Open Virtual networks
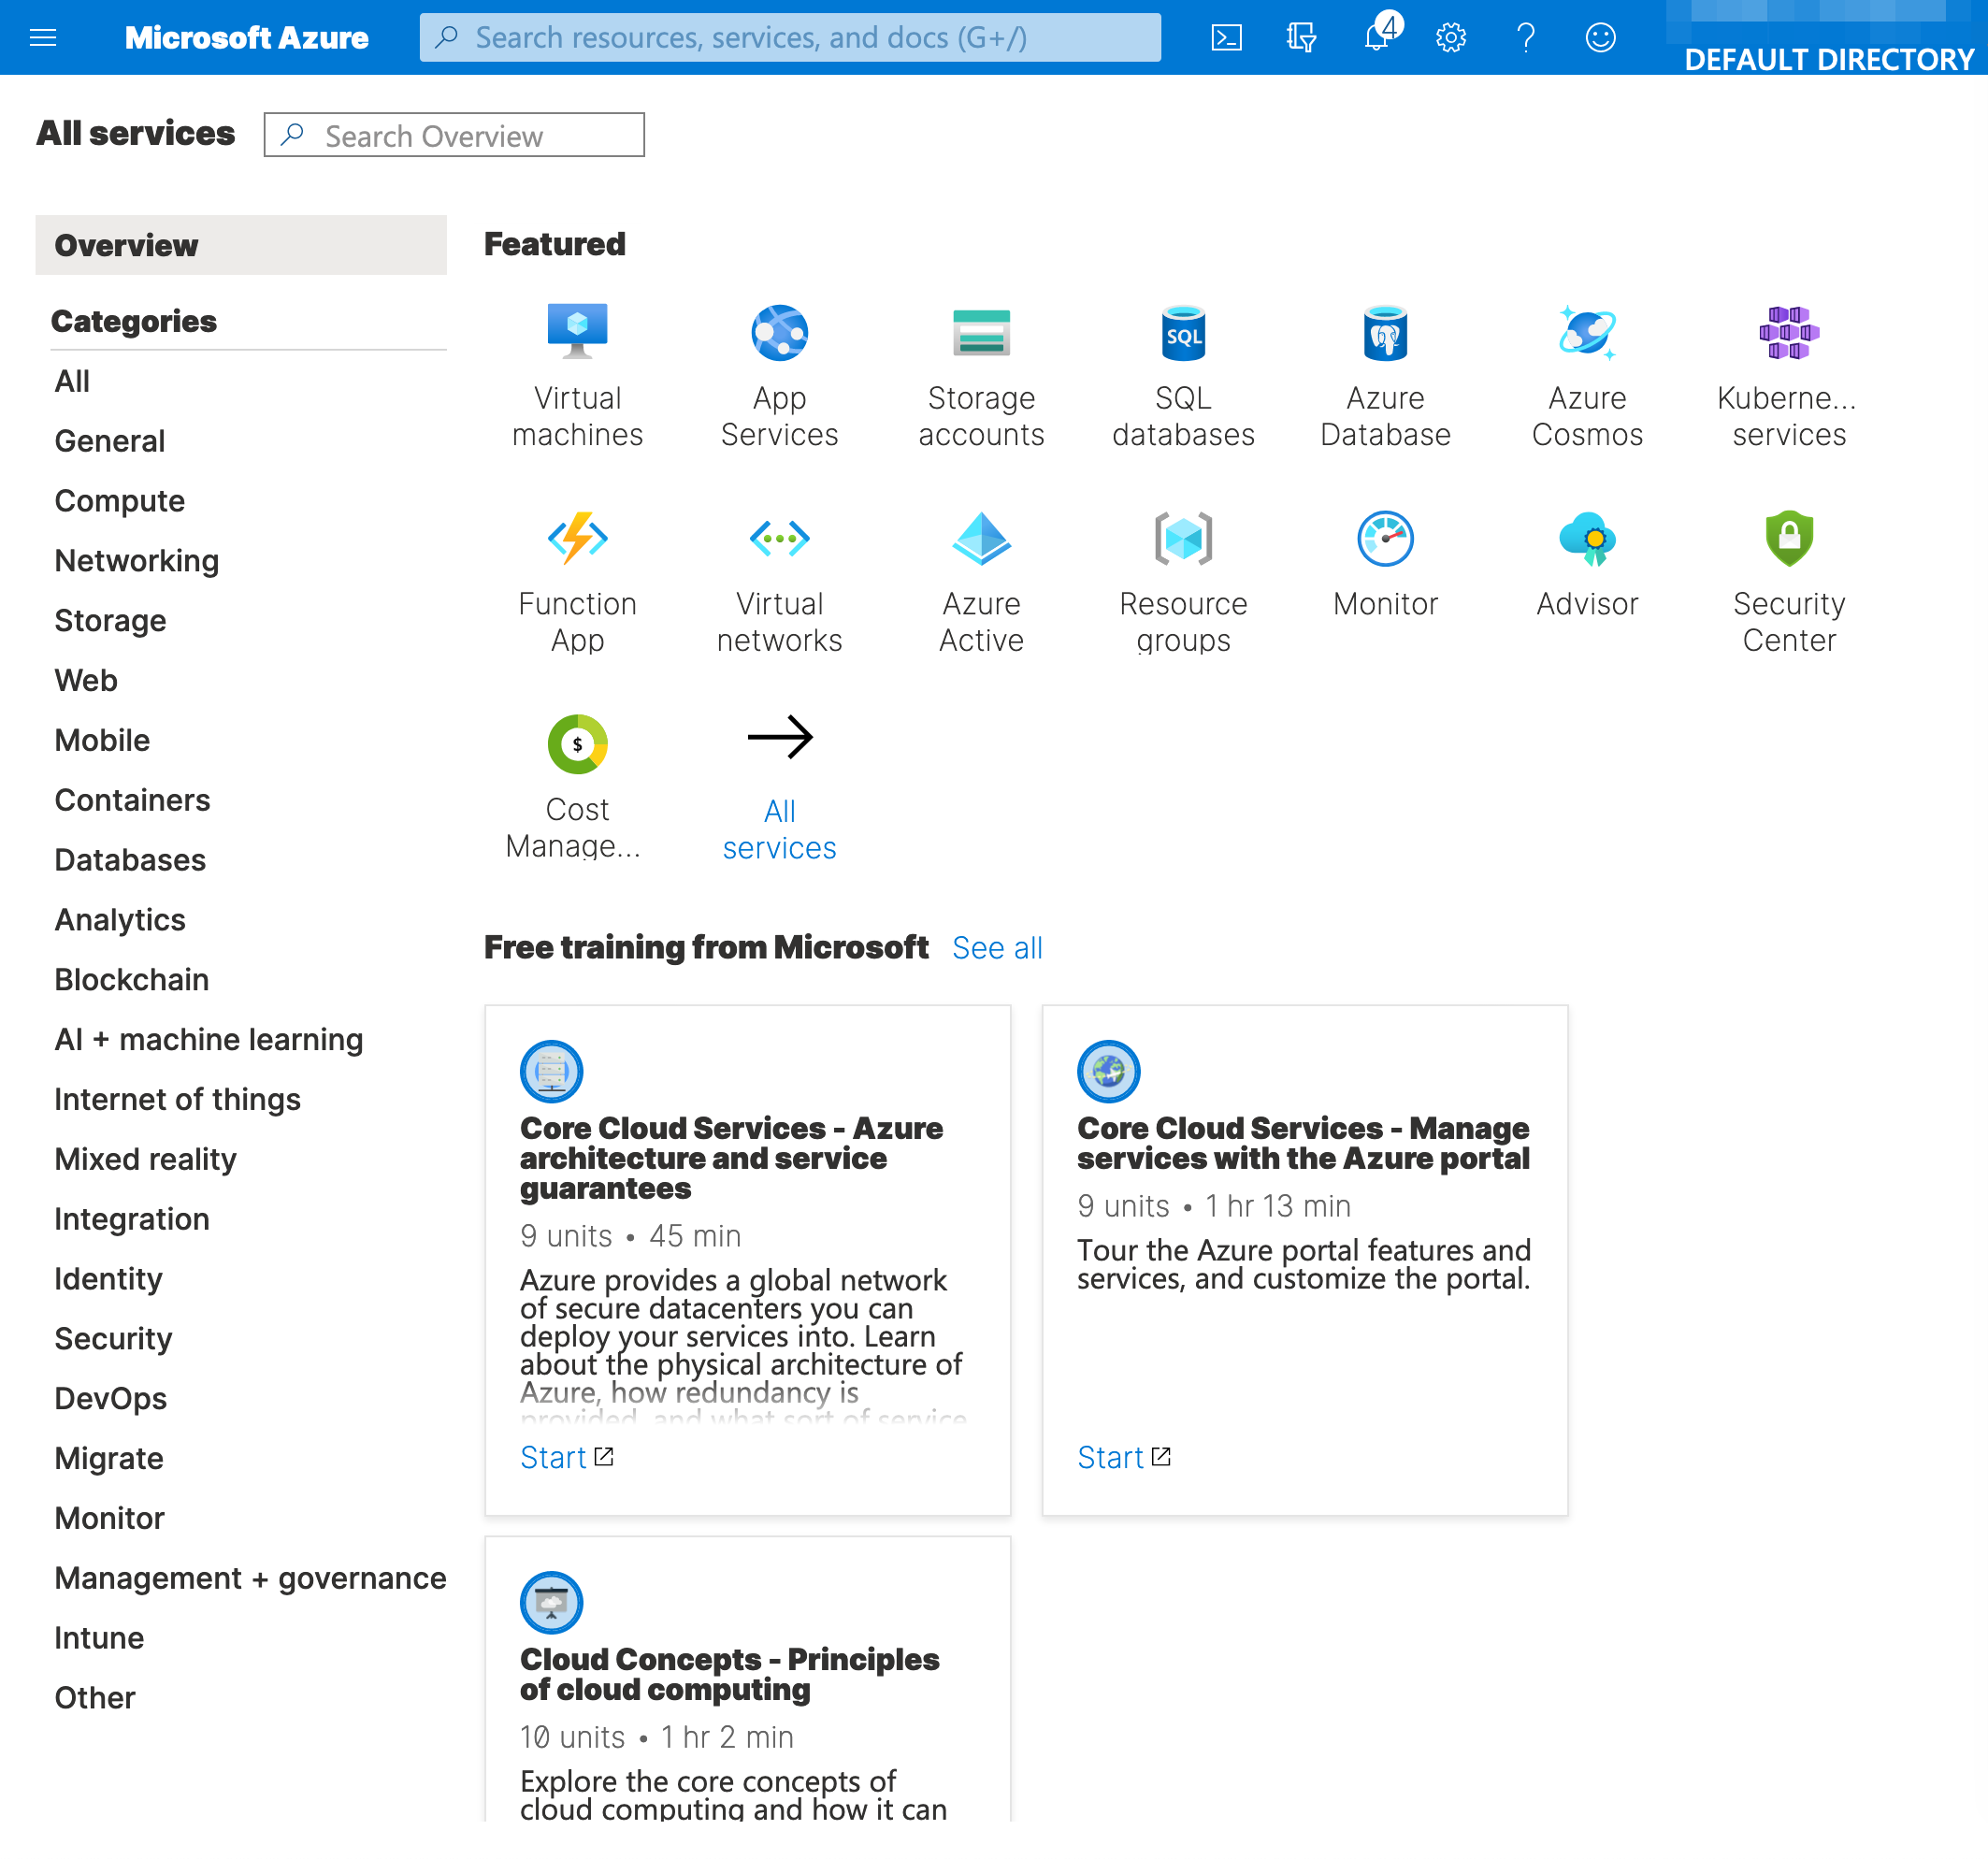This screenshot has height=1859, width=1988. [x=779, y=583]
